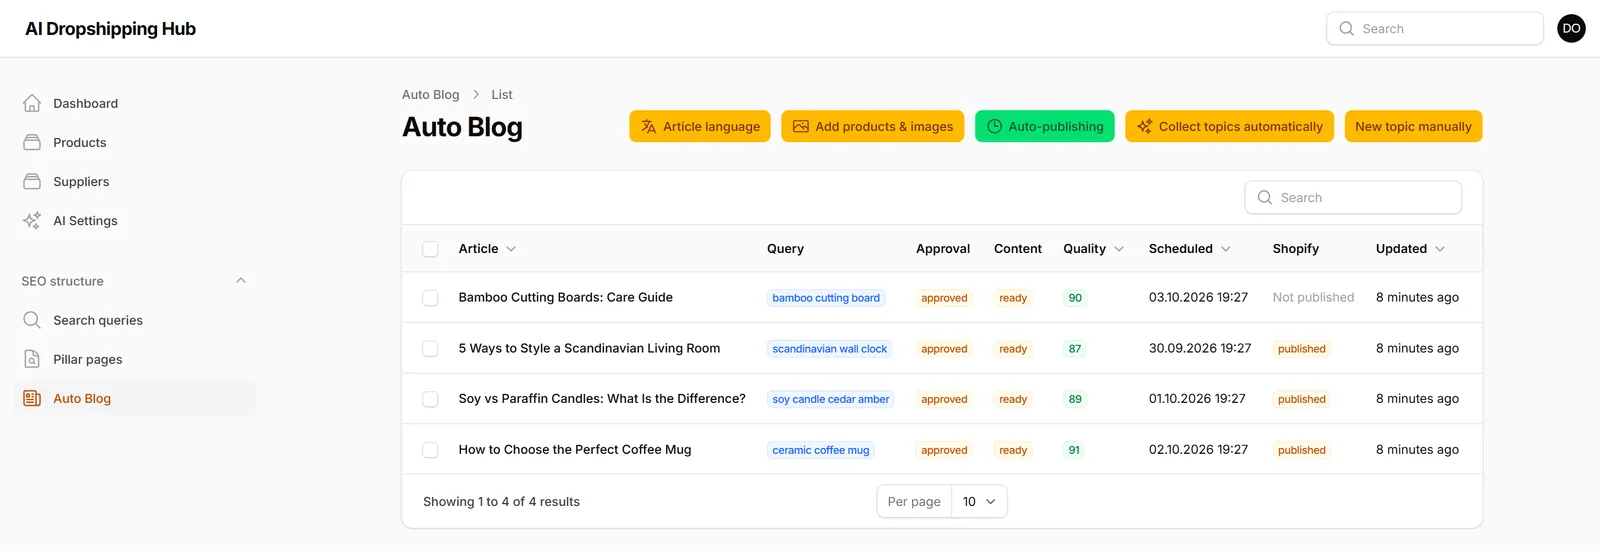Sort by the Updated column

pyautogui.click(x=1410, y=248)
